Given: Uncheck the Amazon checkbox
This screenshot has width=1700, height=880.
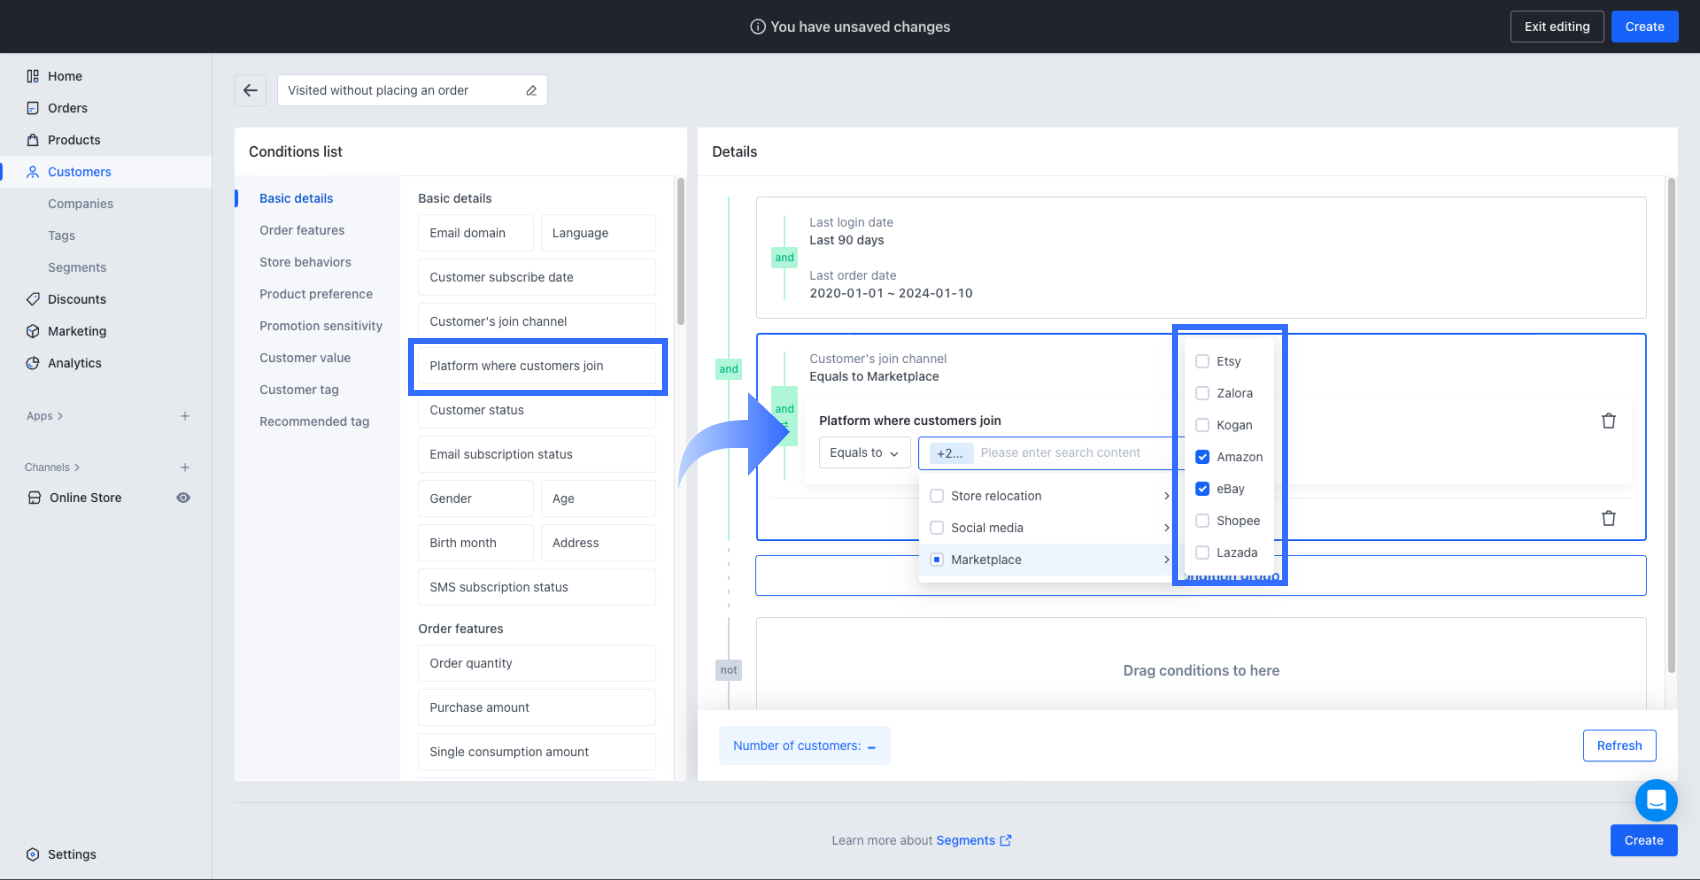Looking at the screenshot, I should click(x=1203, y=457).
